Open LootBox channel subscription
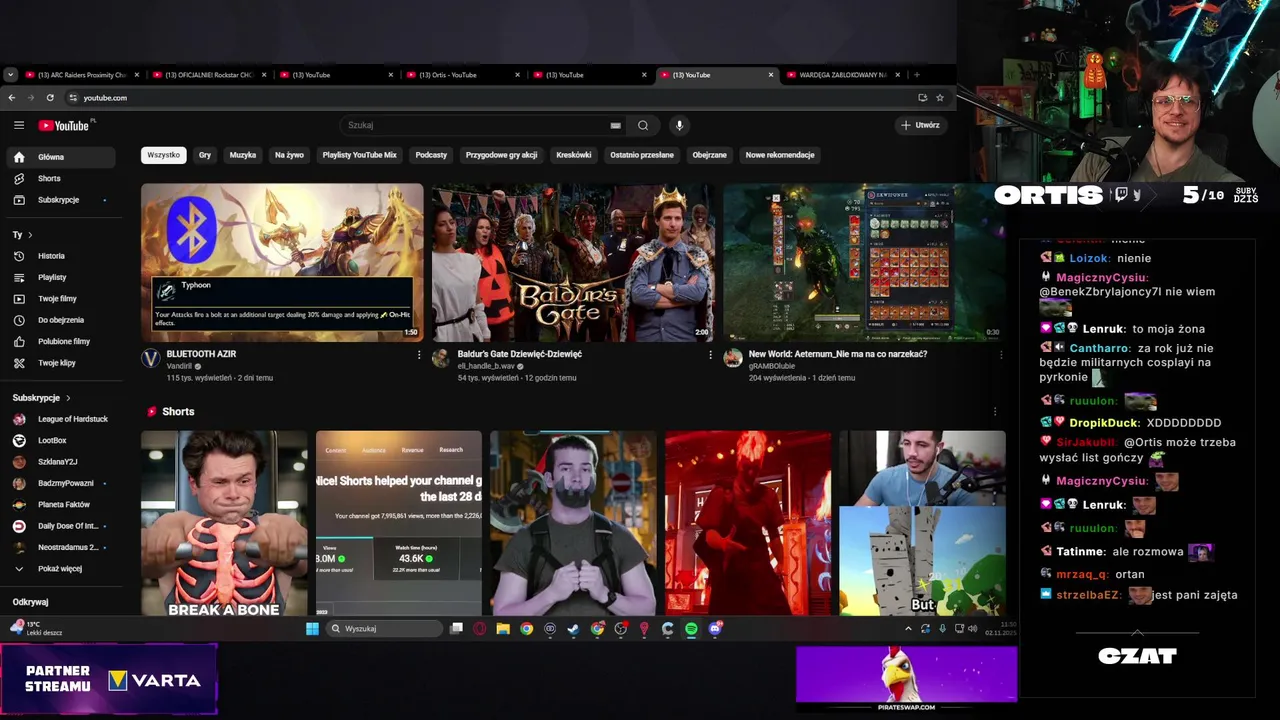Image resolution: width=1280 pixels, height=720 pixels. tap(61, 441)
